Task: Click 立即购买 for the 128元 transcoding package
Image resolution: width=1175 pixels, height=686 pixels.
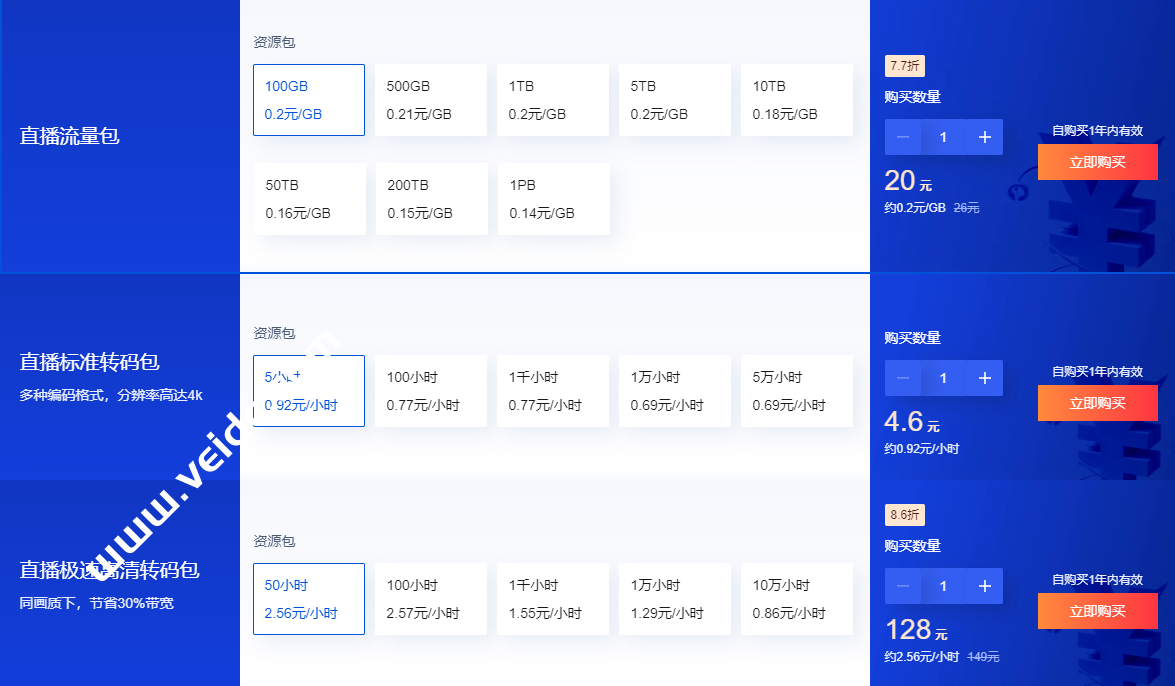Action: point(1098,611)
